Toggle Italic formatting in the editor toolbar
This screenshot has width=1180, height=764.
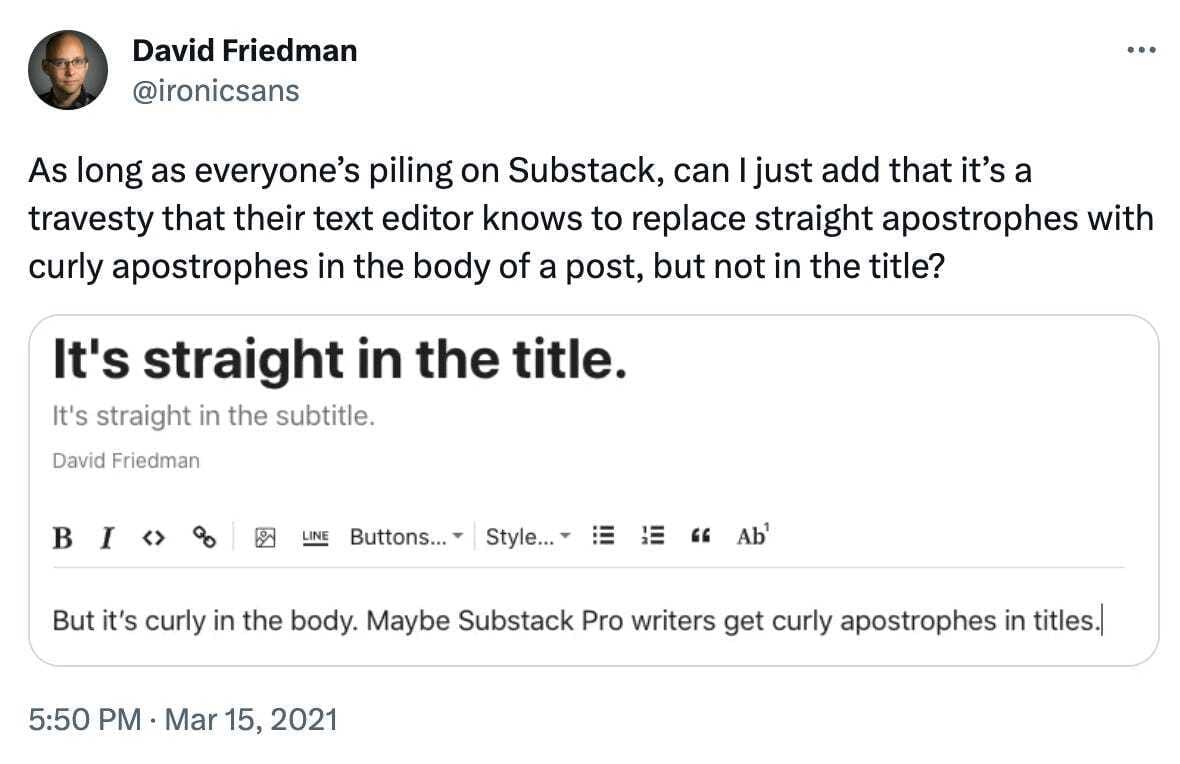click(x=108, y=537)
